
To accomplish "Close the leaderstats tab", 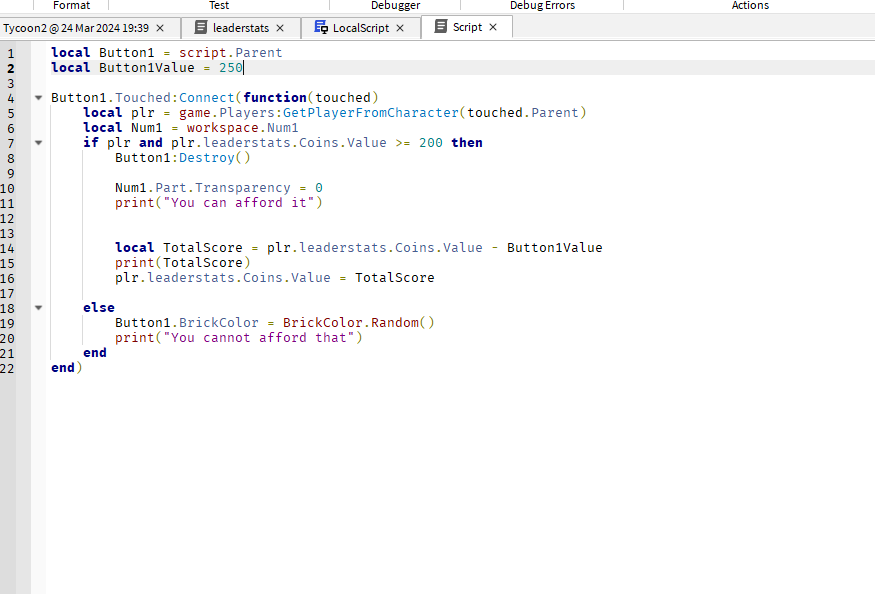I will pyautogui.click(x=280, y=28).
